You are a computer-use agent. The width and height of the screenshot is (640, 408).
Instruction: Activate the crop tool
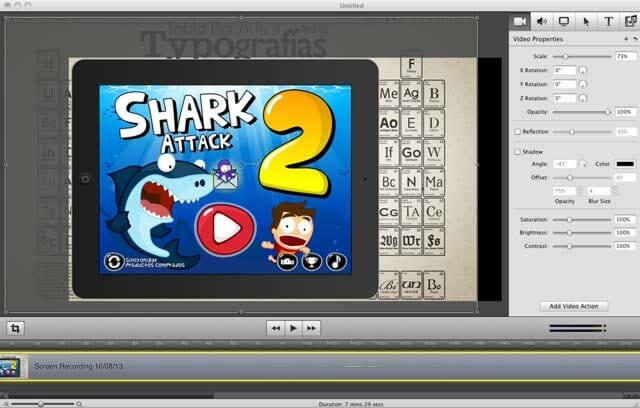tap(16, 328)
